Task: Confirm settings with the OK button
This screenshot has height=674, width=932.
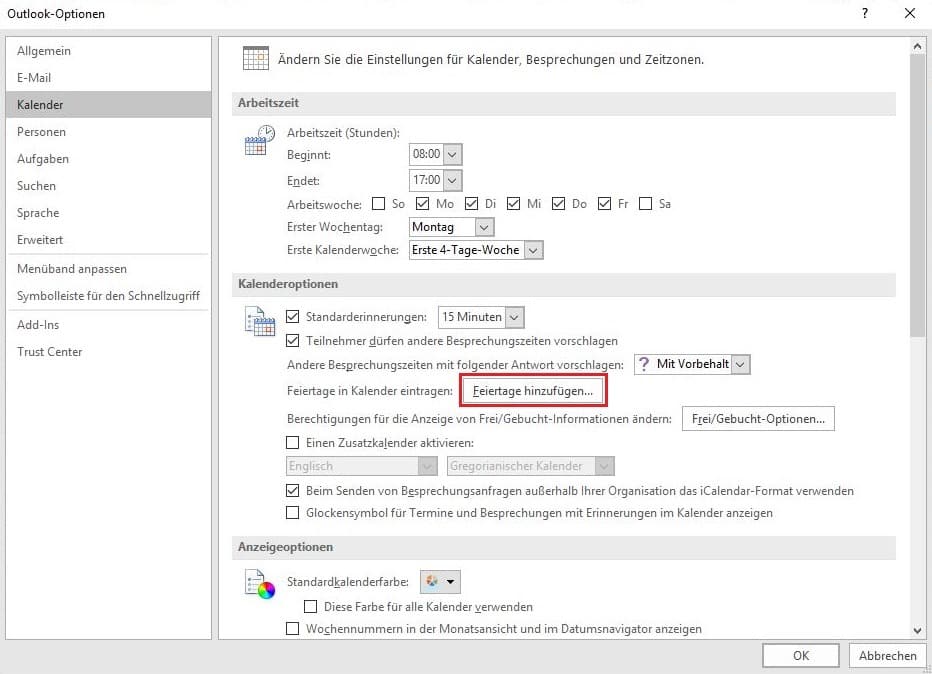Action: 801,656
